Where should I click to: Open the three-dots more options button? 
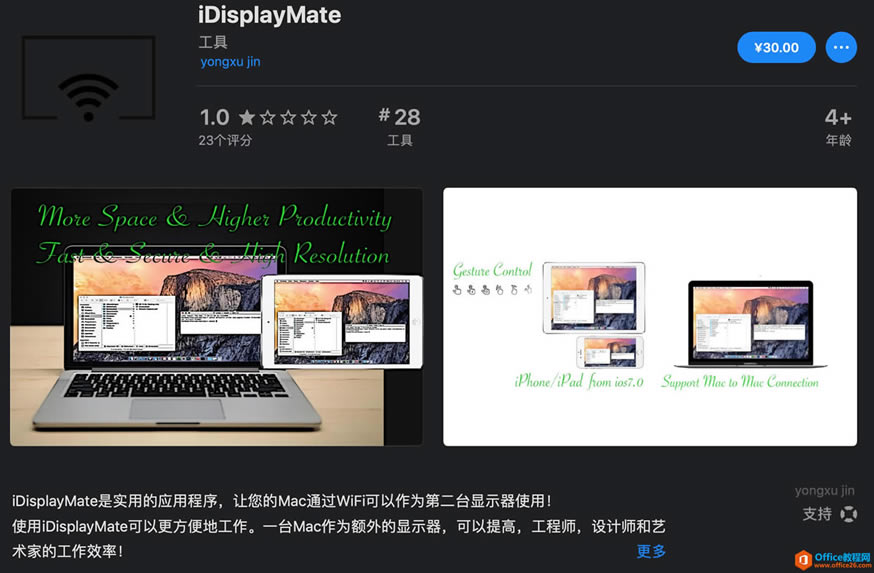pos(841,47)
